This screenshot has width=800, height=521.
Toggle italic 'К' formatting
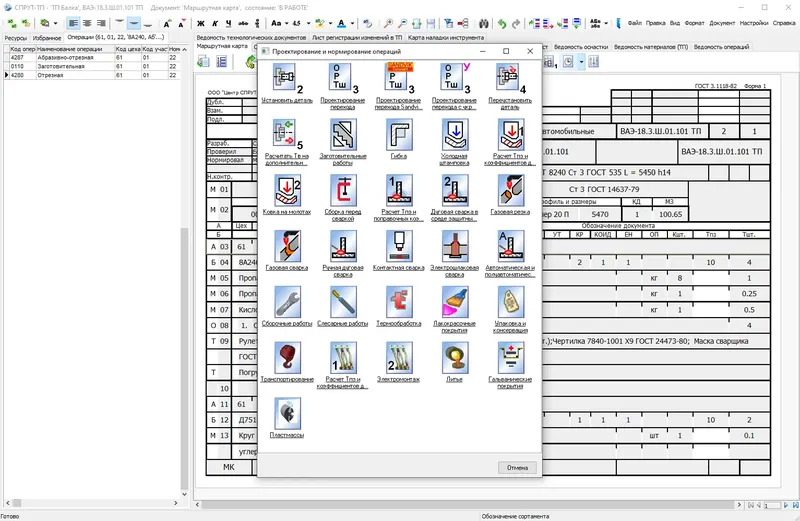[215, 23]
